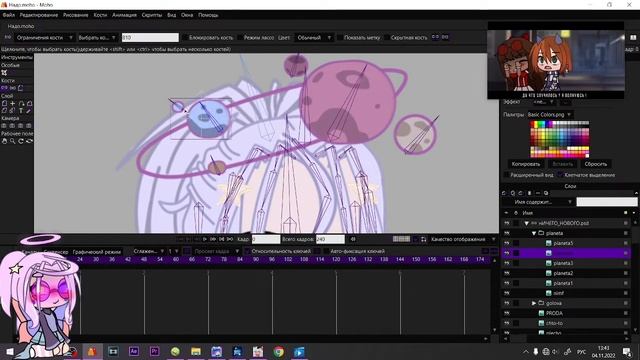Toggle the Скрытая кость checkbox
The width and height of the screenshot is (640, 360).
(387, 38)
